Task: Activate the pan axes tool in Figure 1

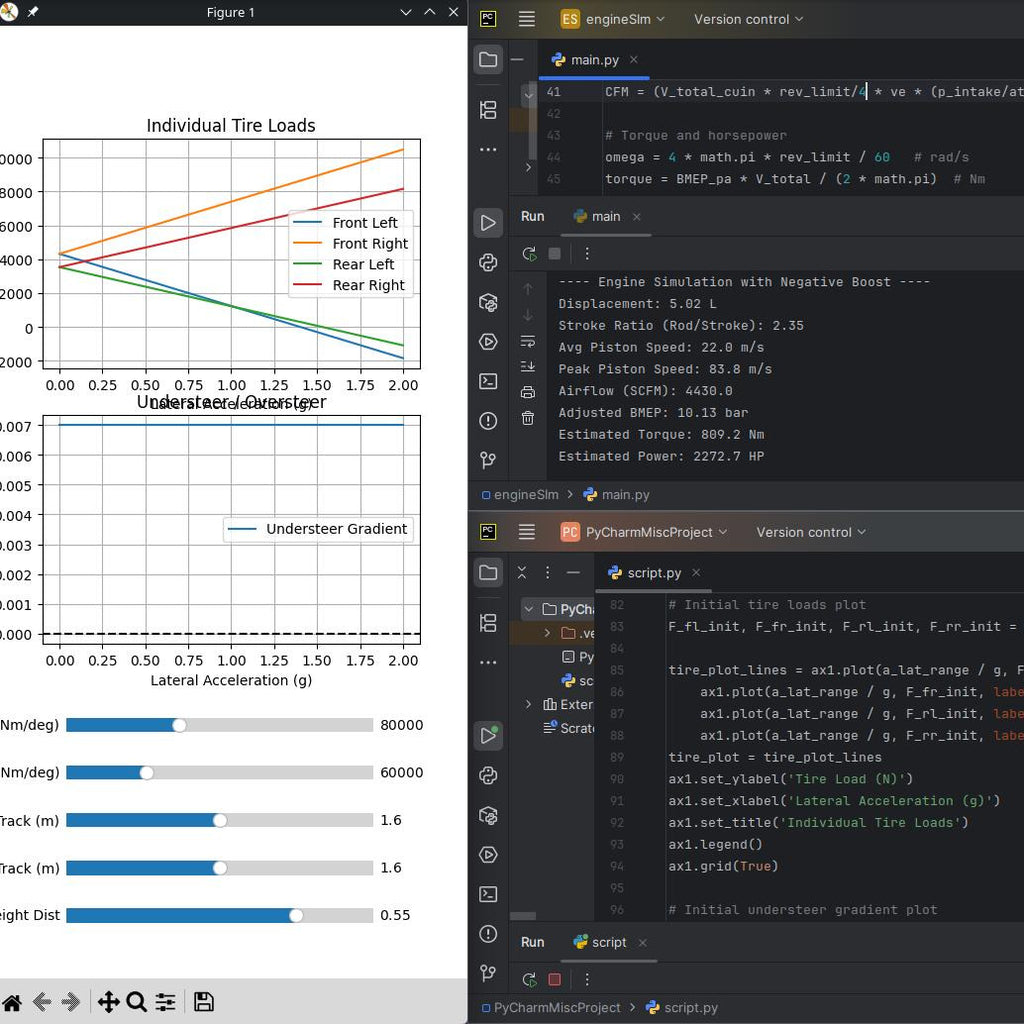Action: pyautogui.click(x=108, y=1002)
